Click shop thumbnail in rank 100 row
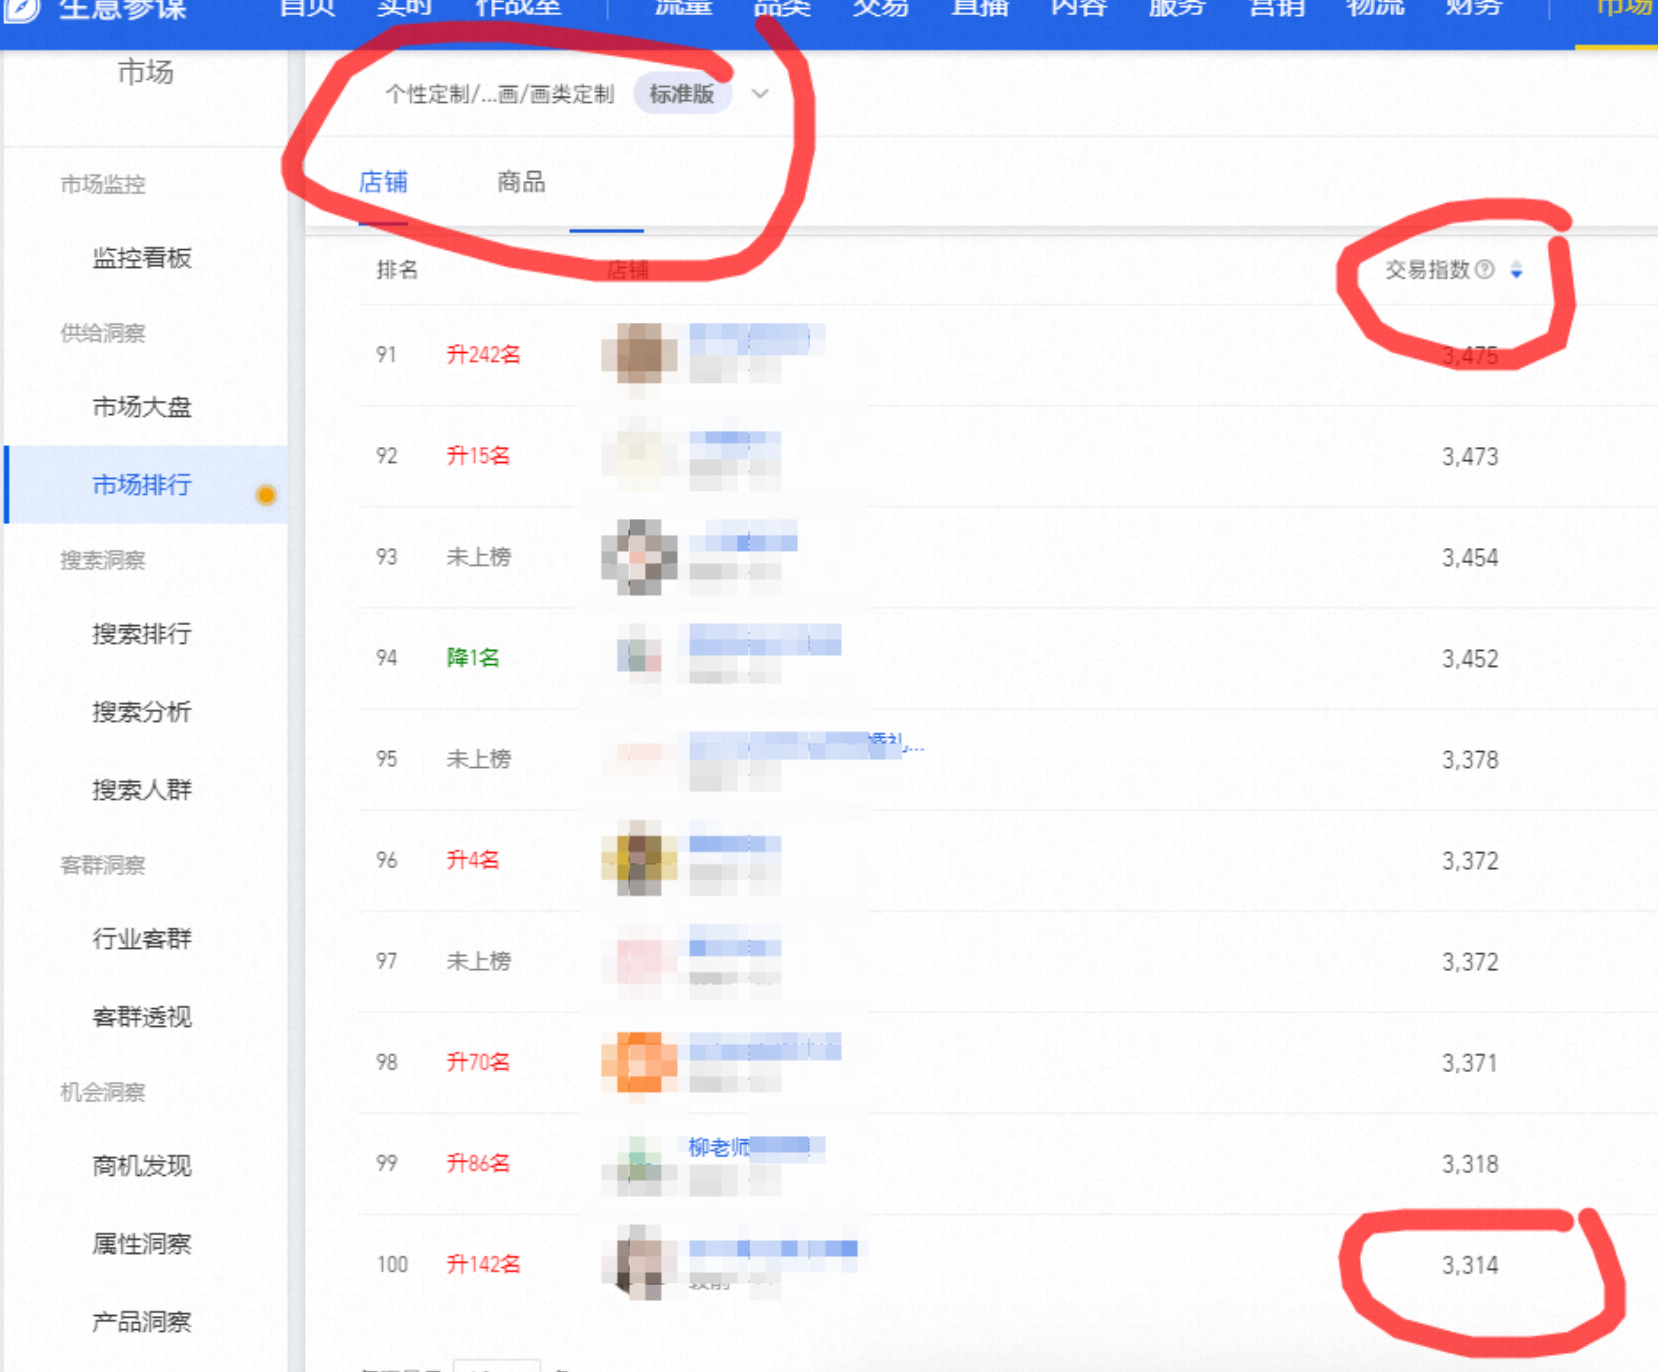 click(639, 1262)
